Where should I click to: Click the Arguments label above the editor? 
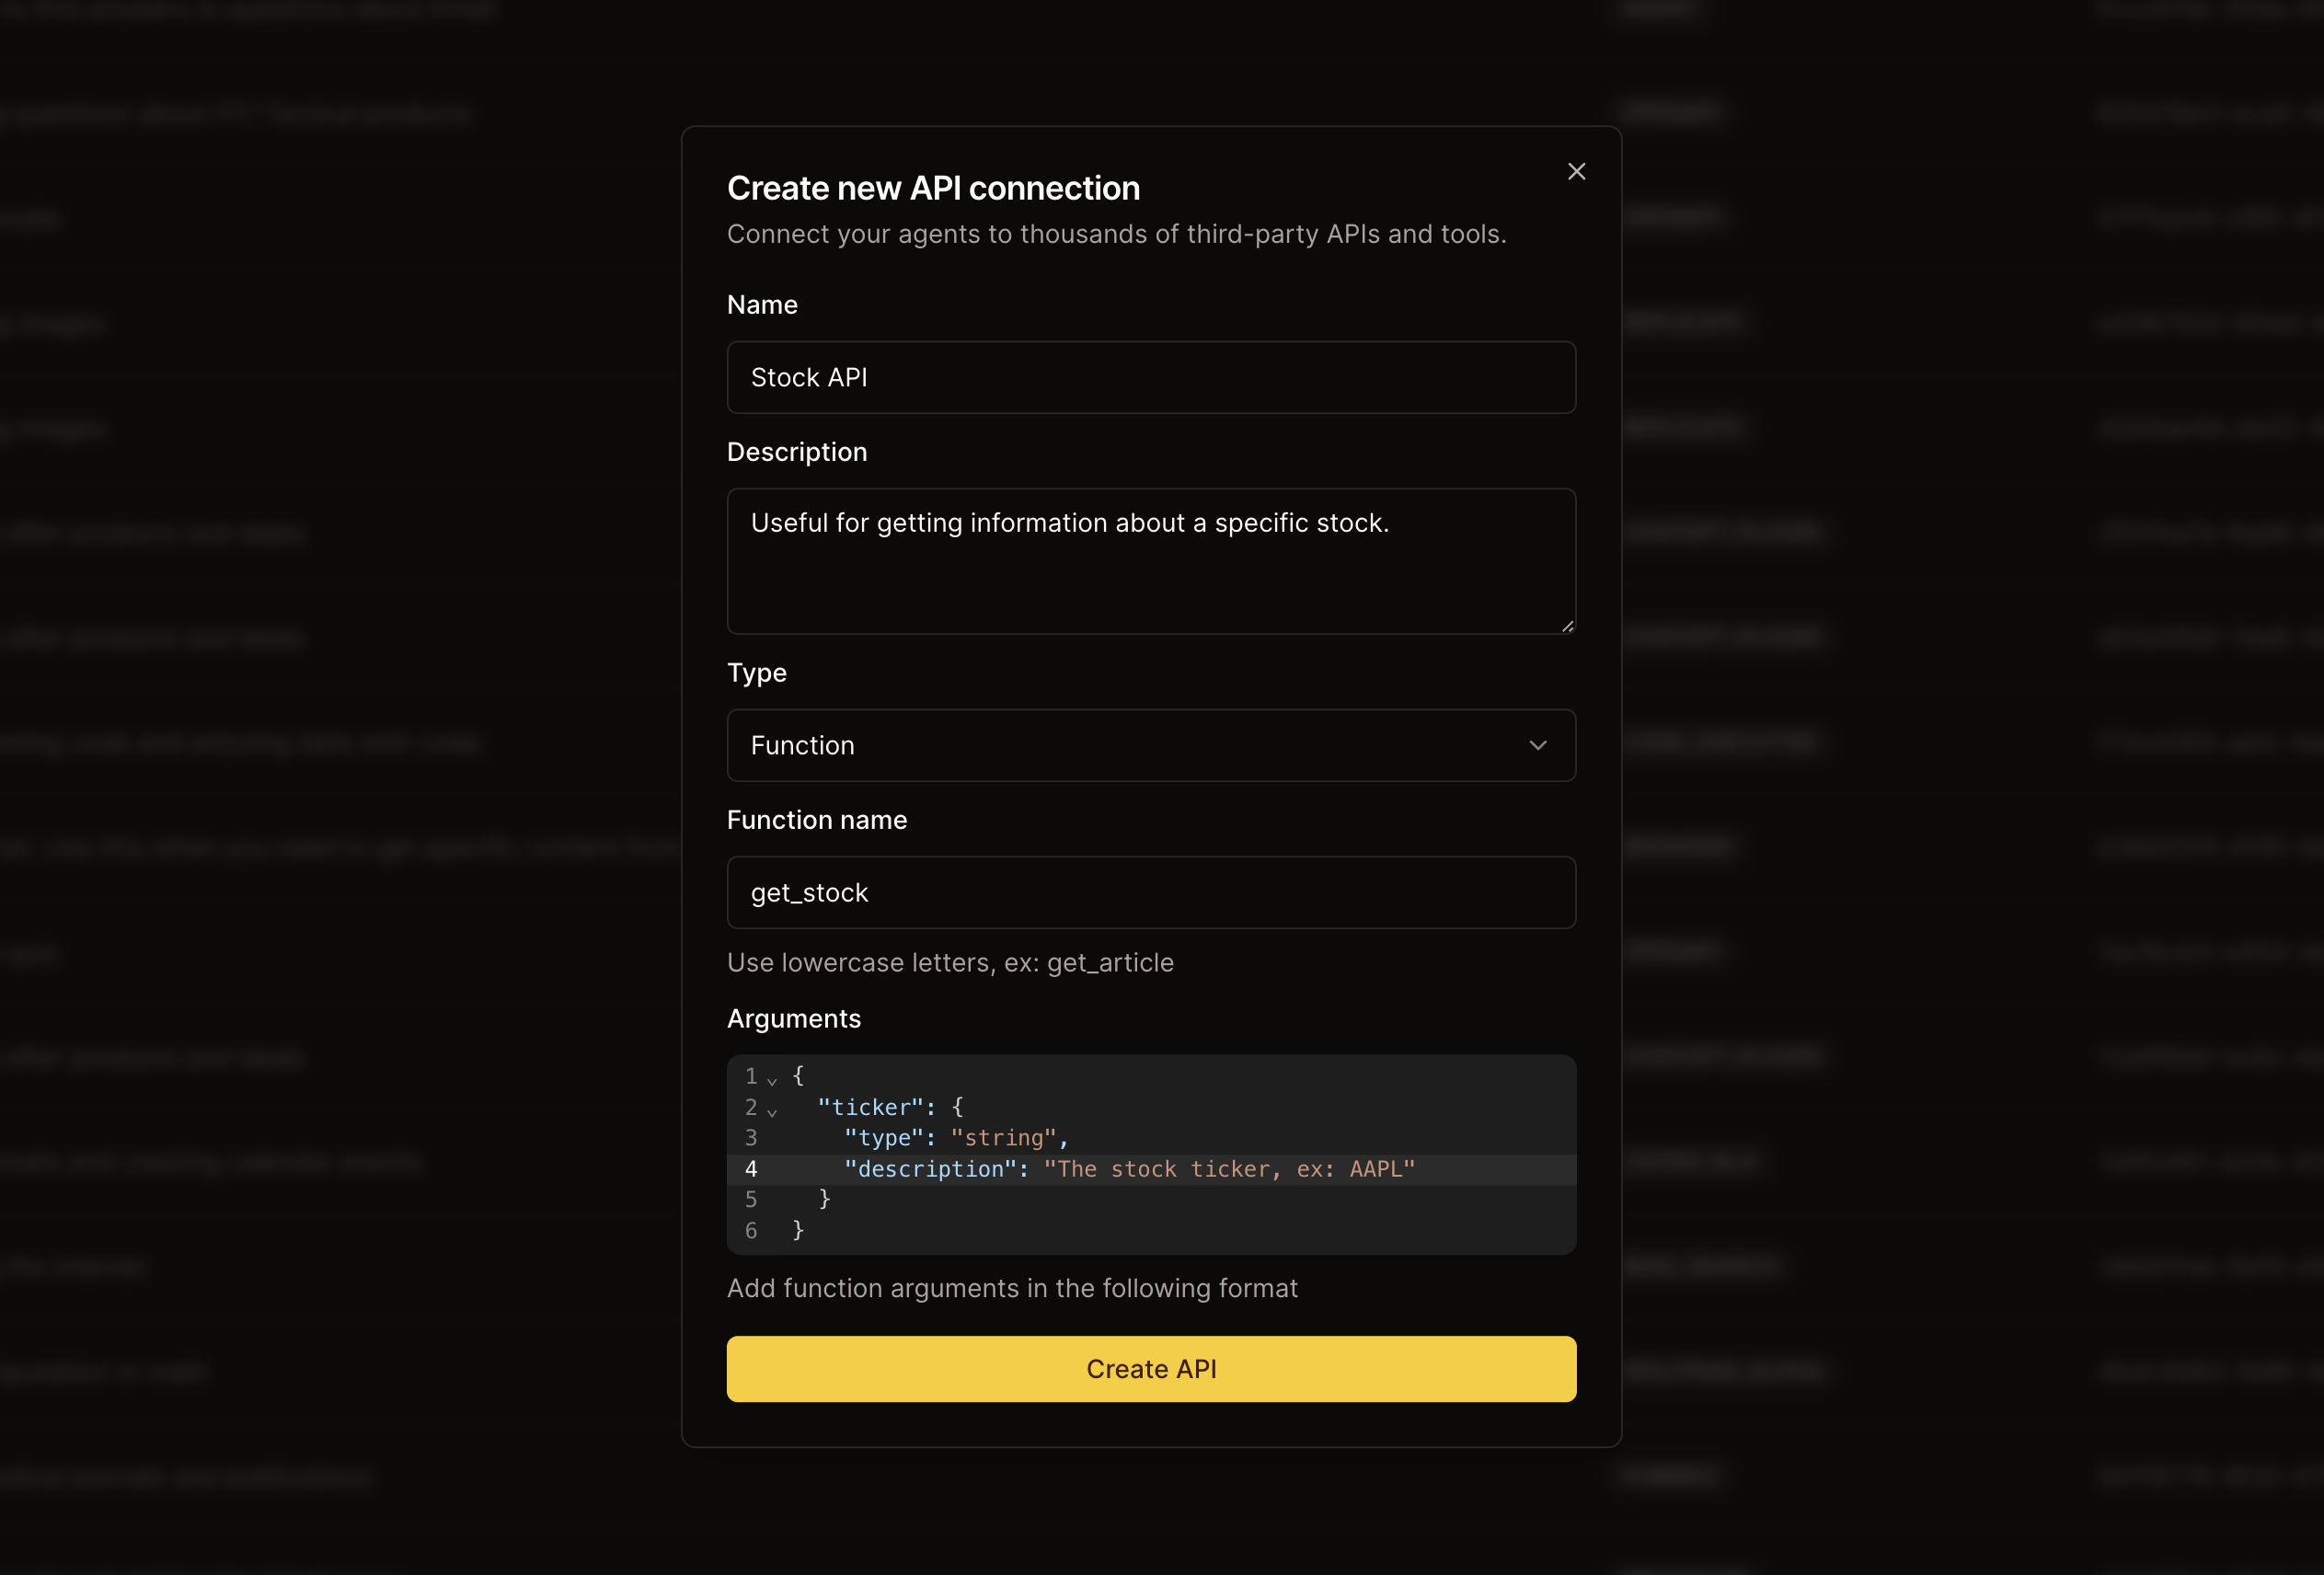(x=793, y=1018)
